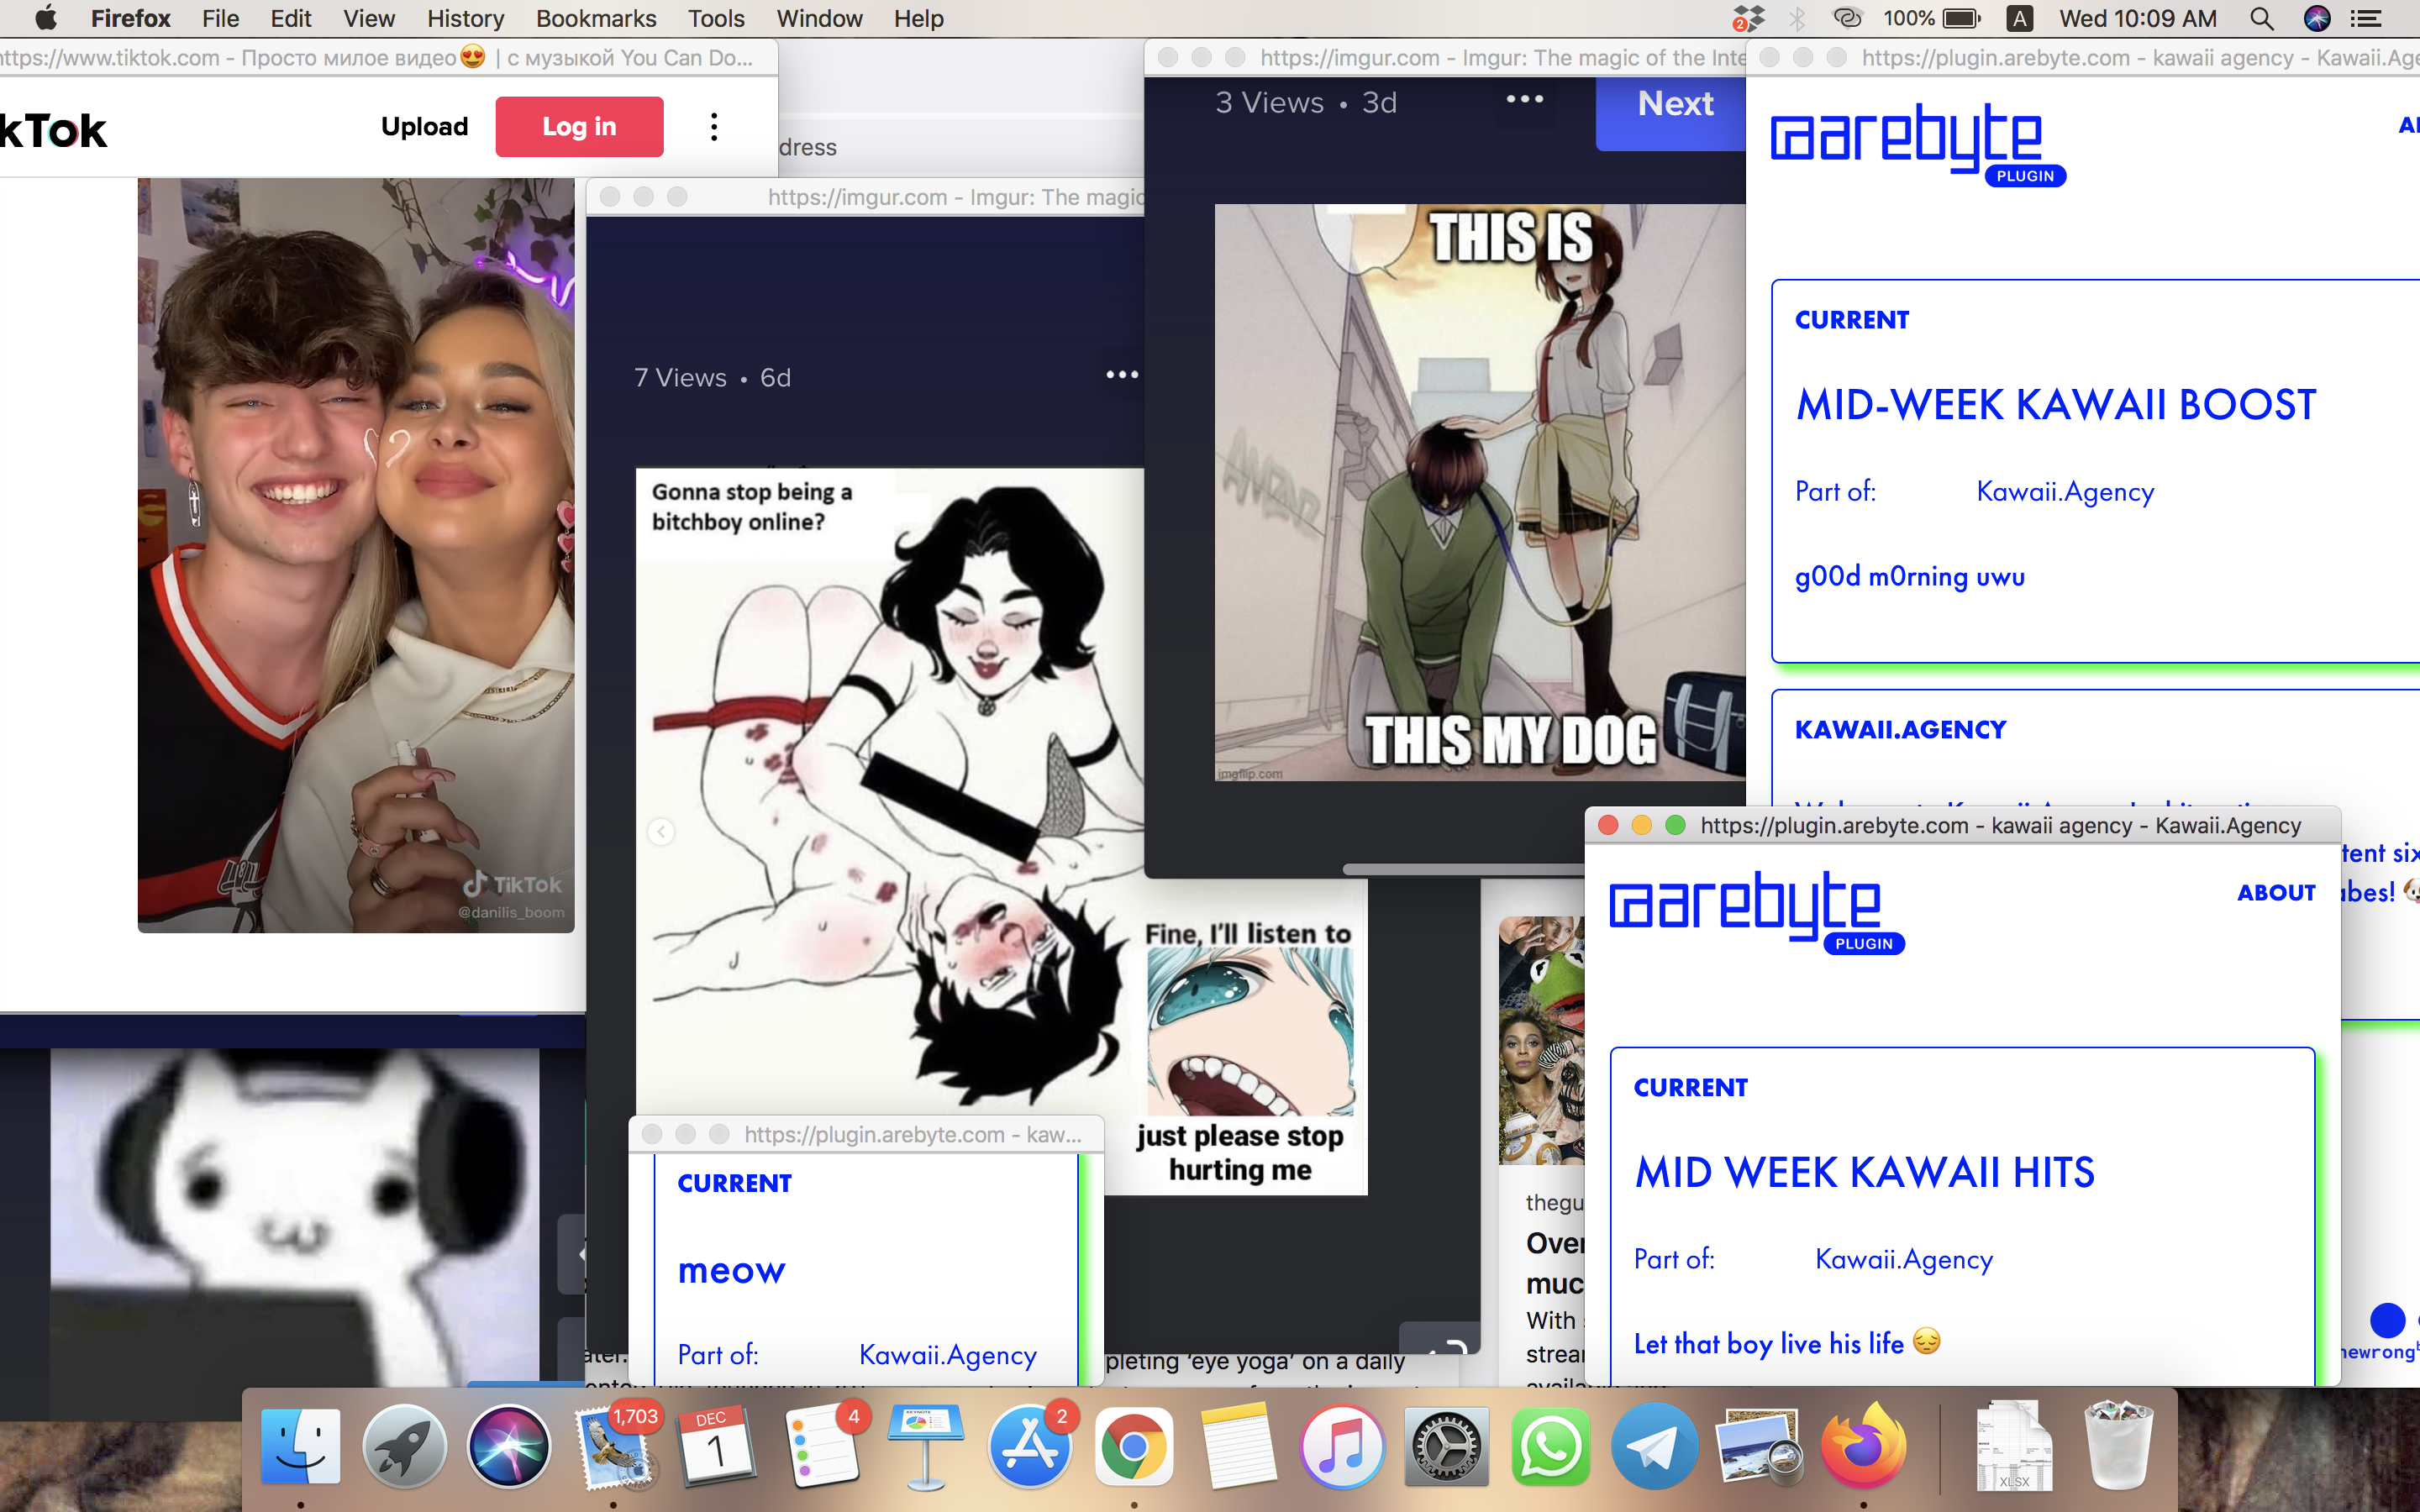The image size is (2420, 1512).
Task: Open Kawaii.Agency link in the meow window
Action: point(947,1356)
